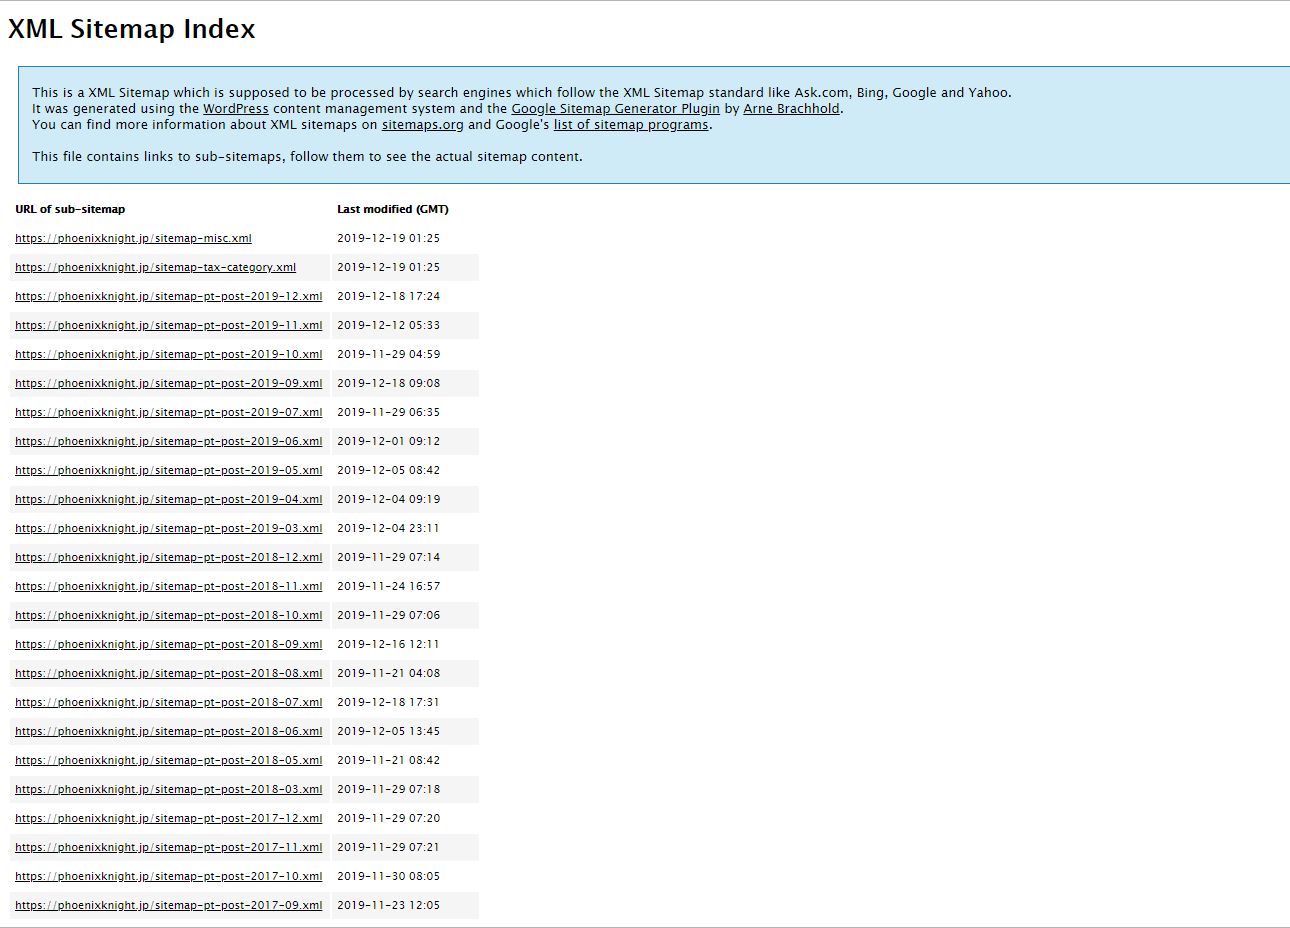The image size is (1290, 928).
Task: Open sitemap-pt-post-2018-08.xml
Action: click(168, 674)
